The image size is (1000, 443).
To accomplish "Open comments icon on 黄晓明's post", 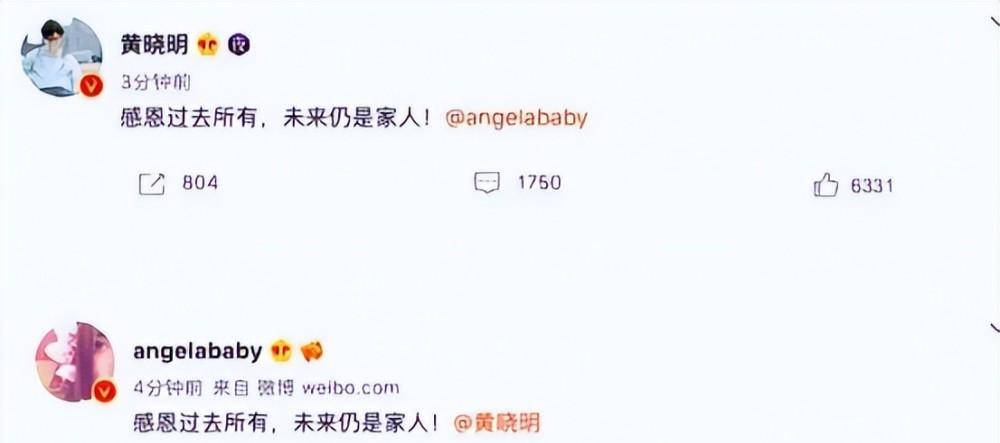I will coord(487,184).
